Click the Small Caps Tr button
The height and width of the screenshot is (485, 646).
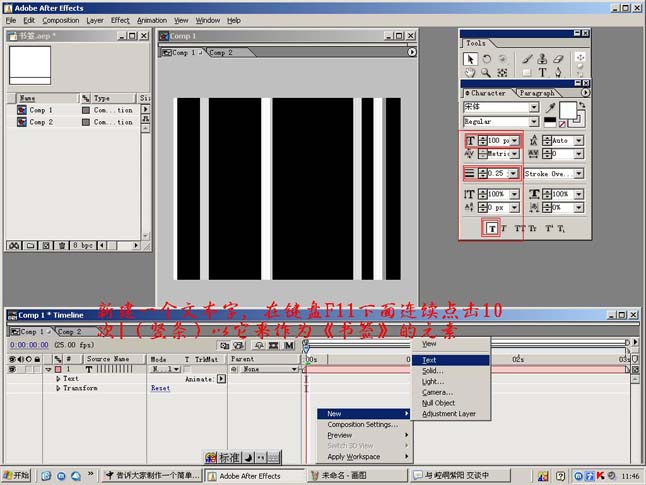click(x=532, y=229)
